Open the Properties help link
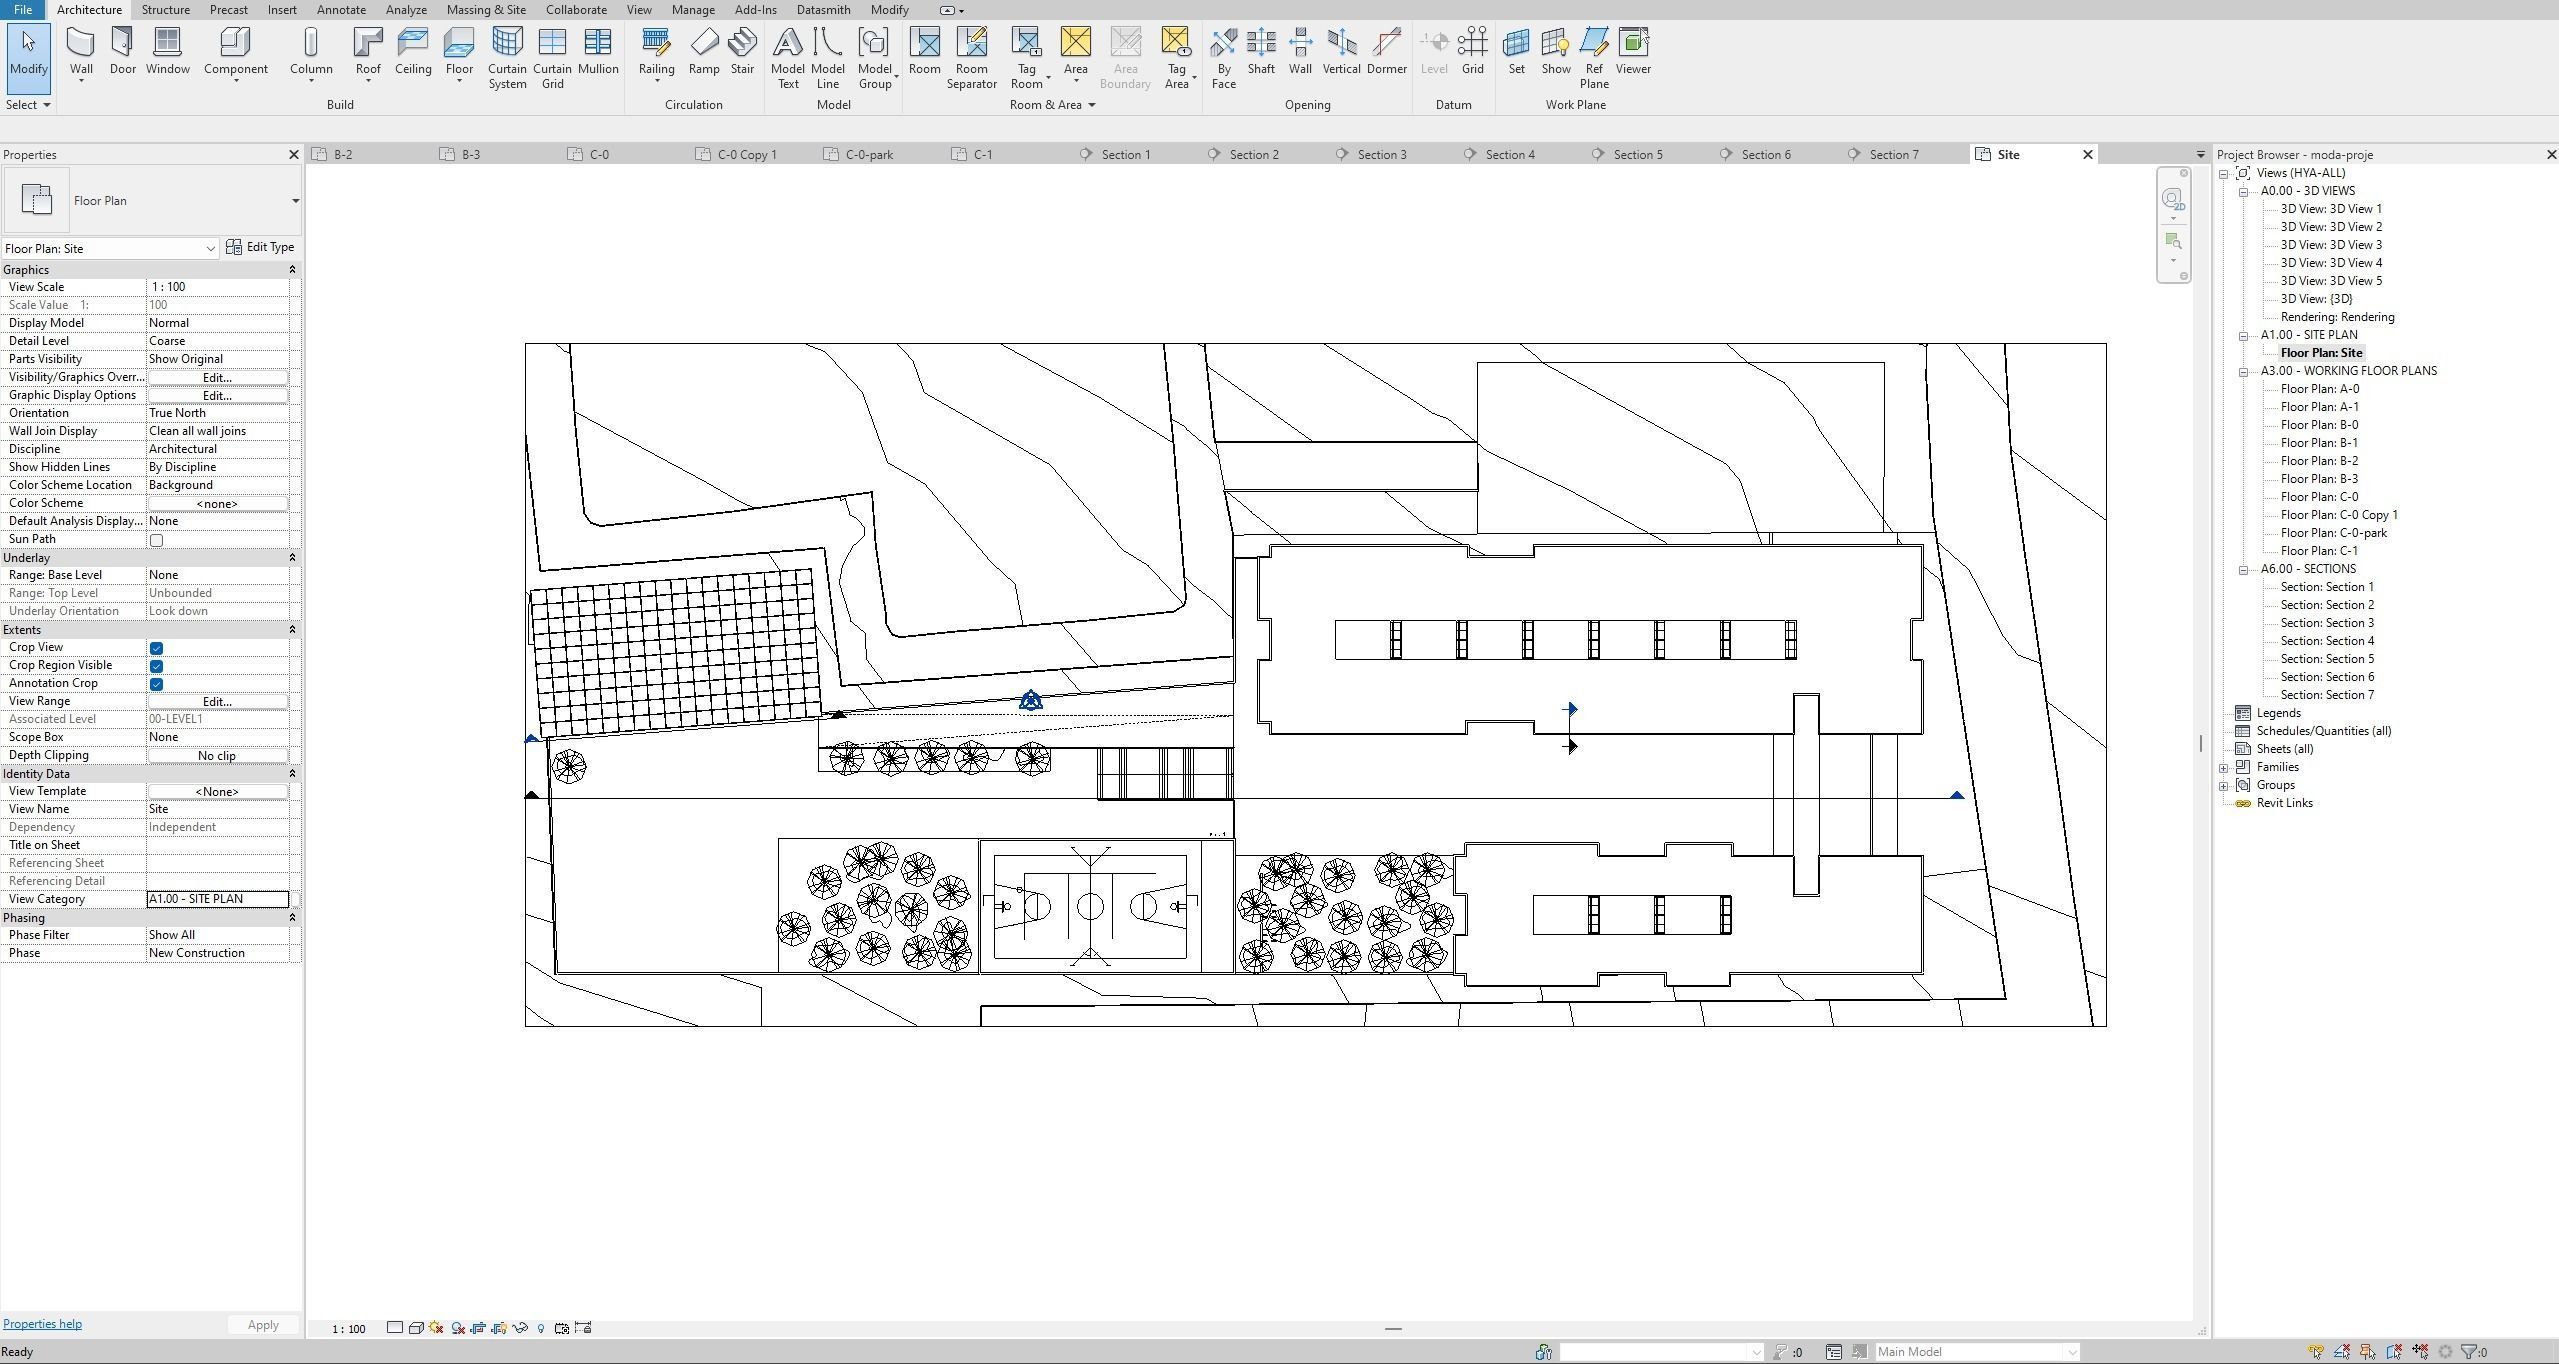The height and width of the screenshot is (1364, 2559). [x=42, y=1323]
